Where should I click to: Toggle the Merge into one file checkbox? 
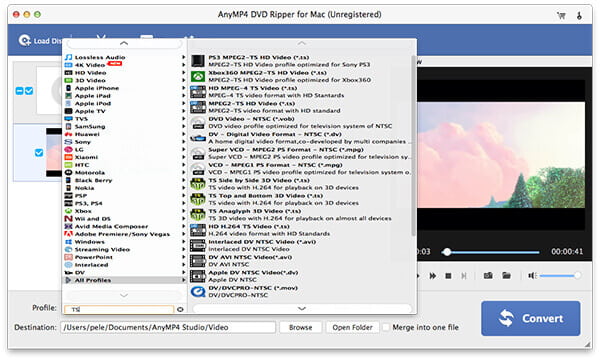point(386,327)
